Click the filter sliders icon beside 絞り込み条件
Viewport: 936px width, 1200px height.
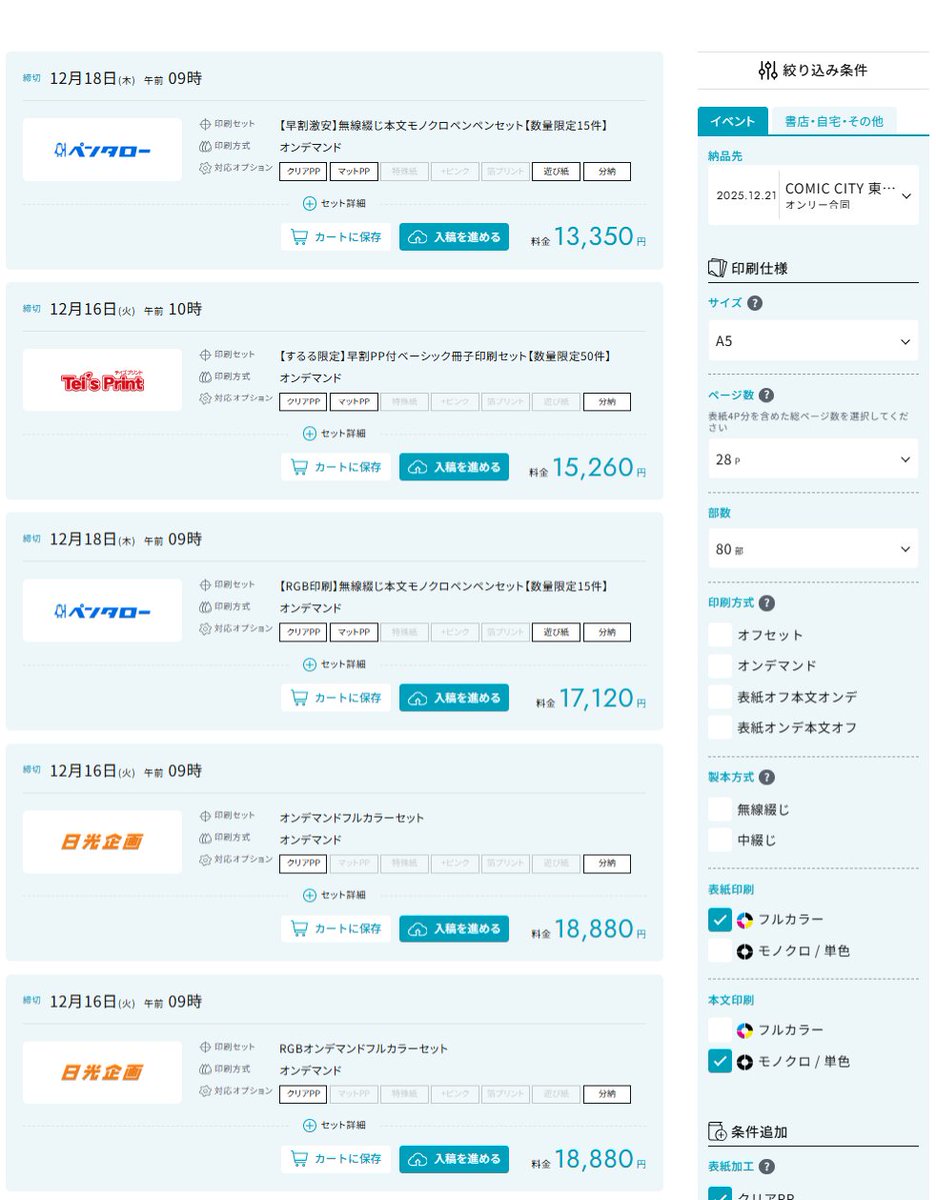[x=768, y=71]
